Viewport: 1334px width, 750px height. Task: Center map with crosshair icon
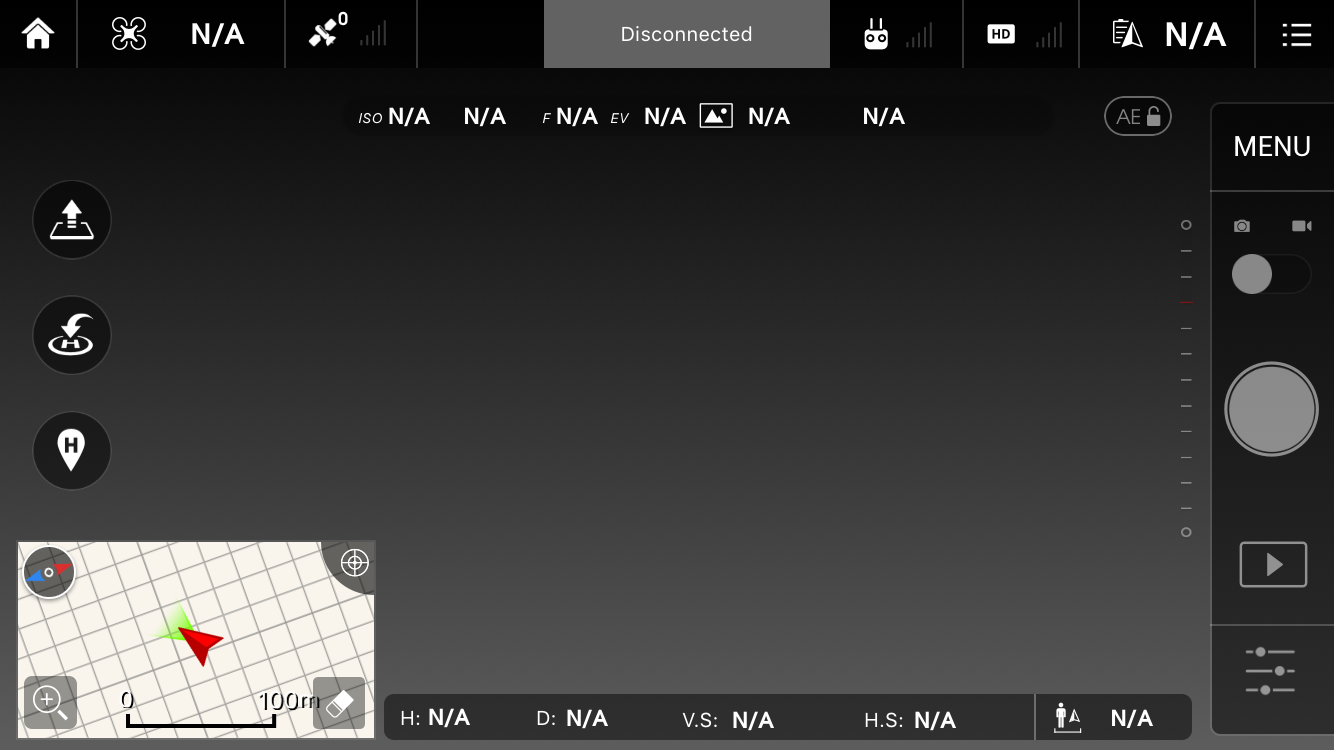pyautogui.click(x=354, y=563)
